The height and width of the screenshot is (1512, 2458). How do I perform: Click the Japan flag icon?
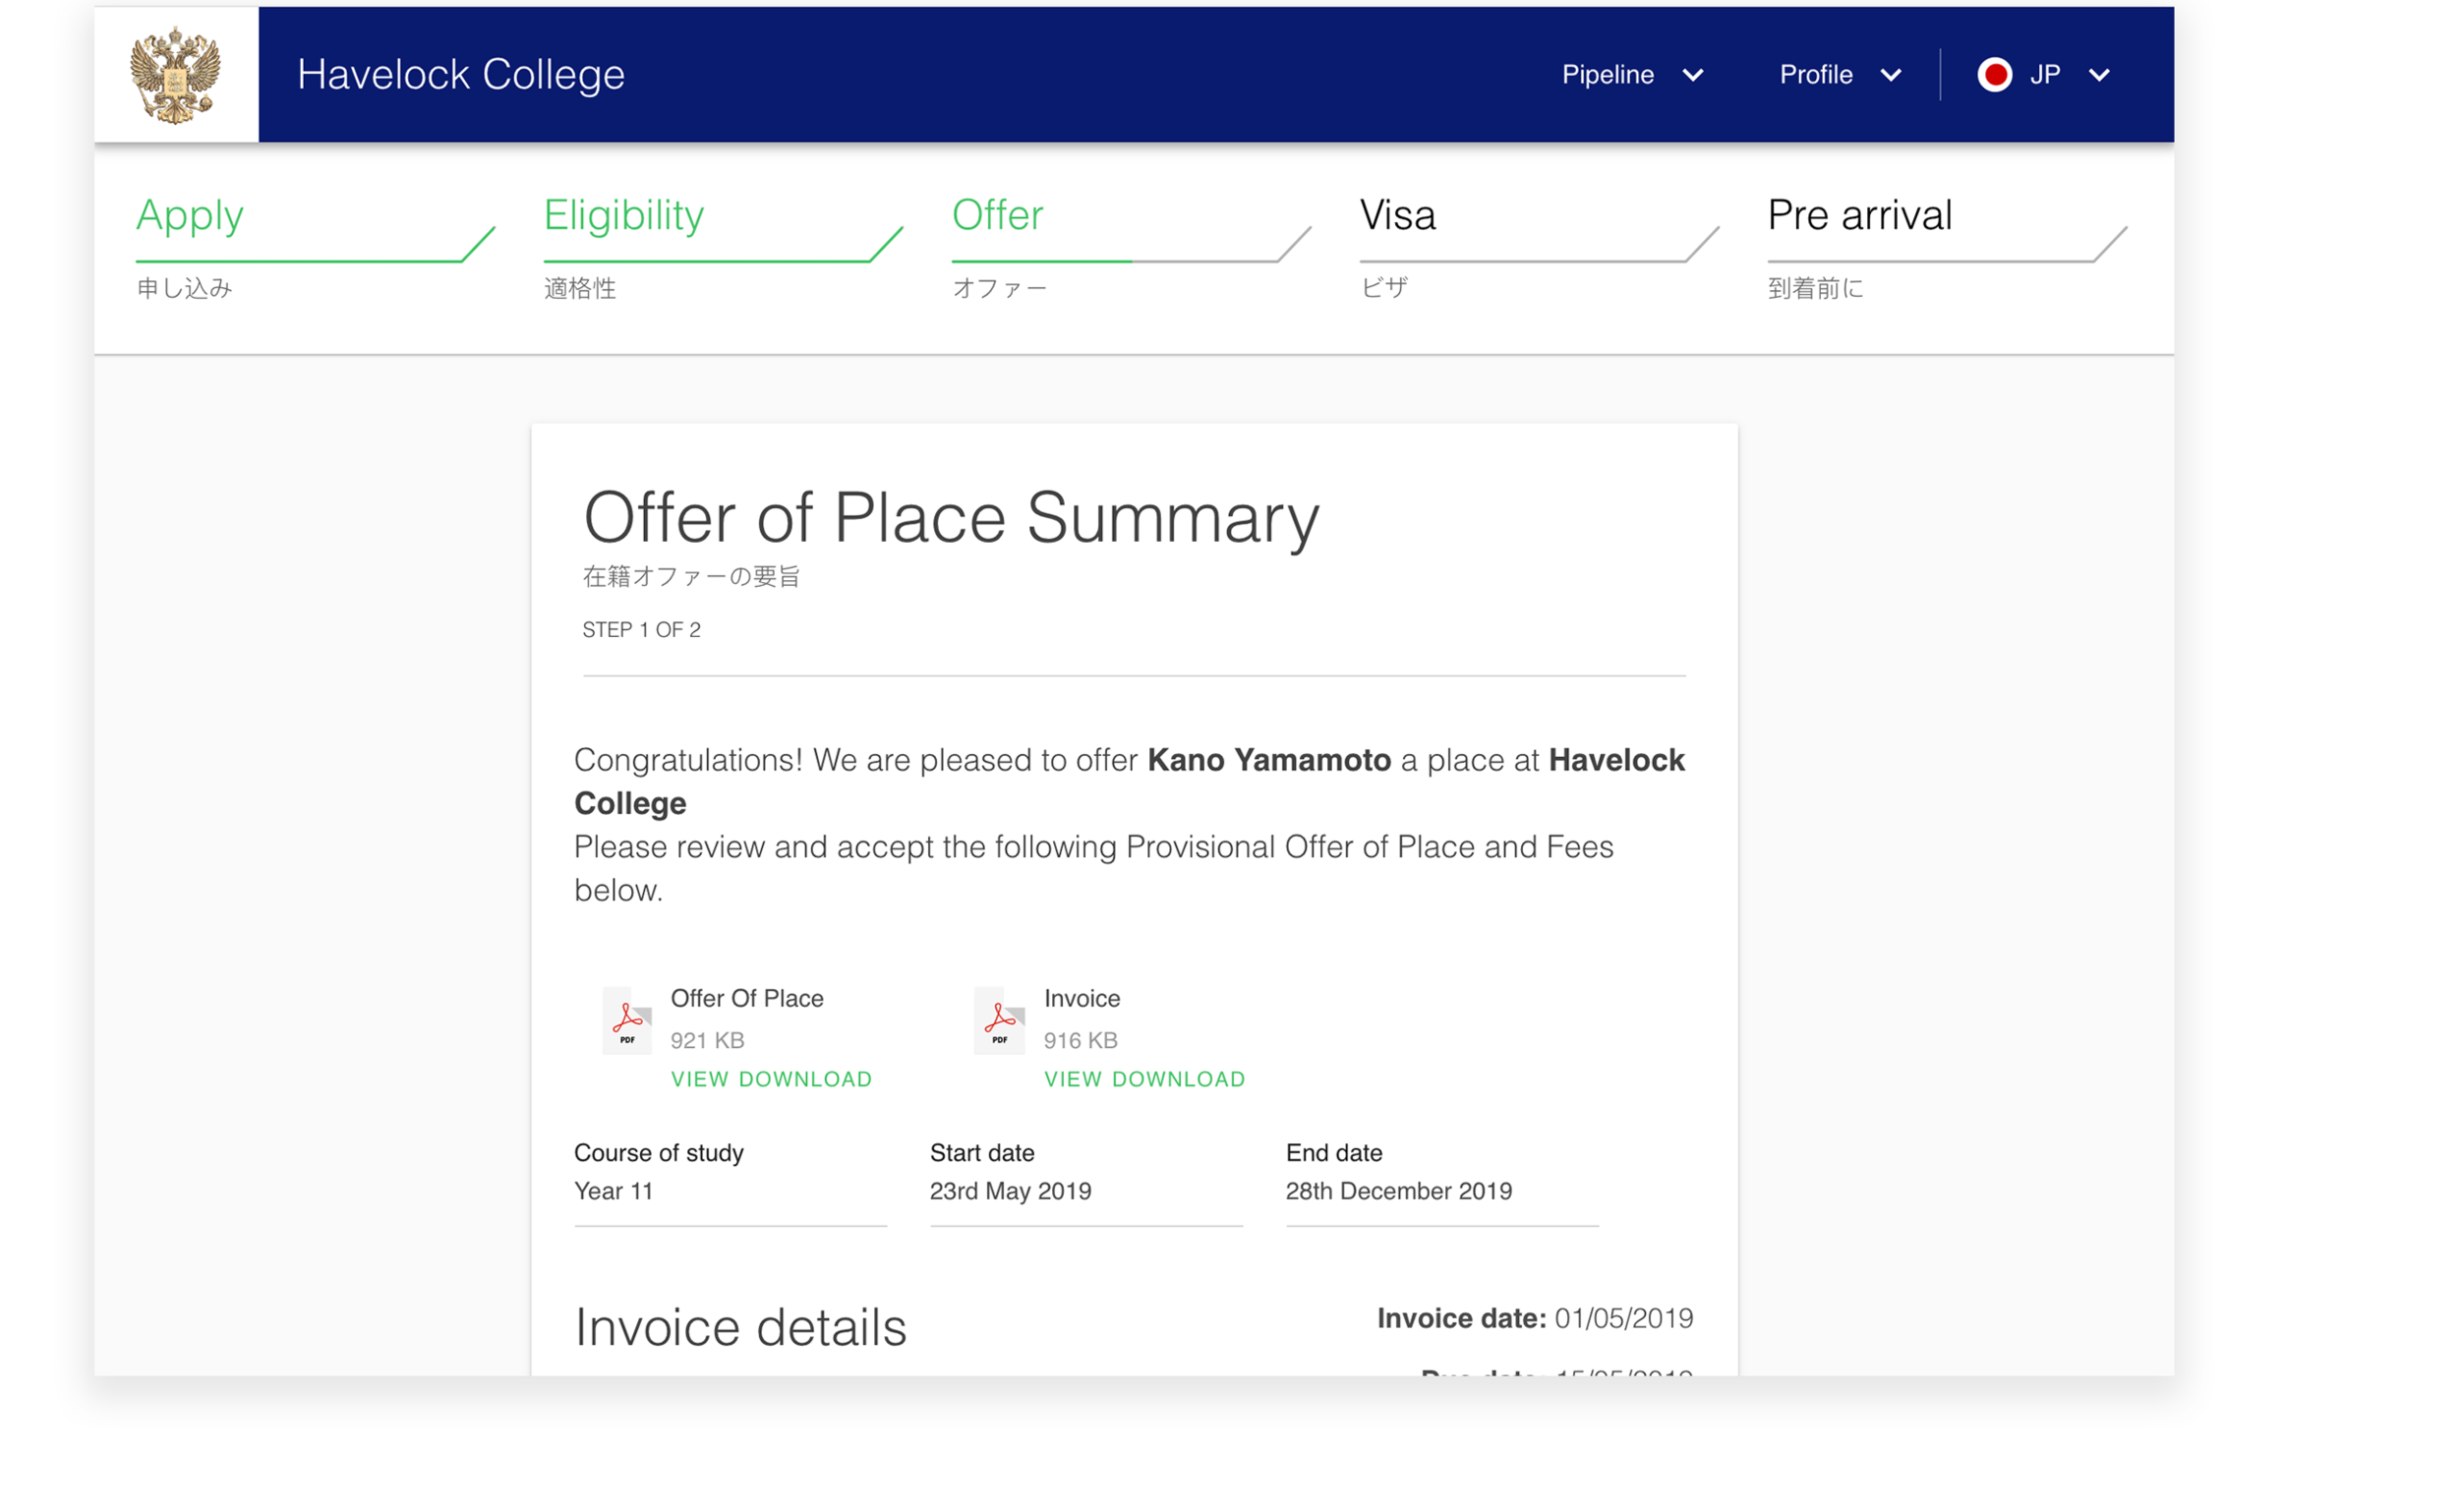1994,75
